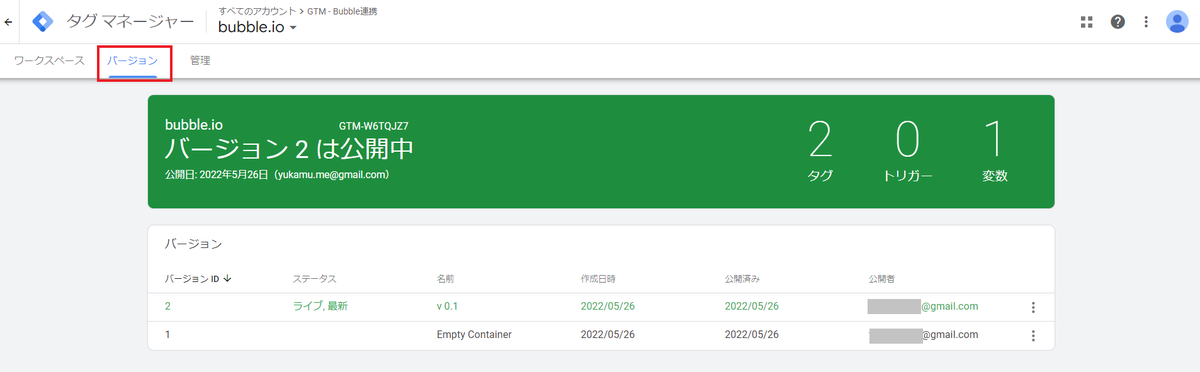1200x372 pixels.
Task: Sort by the バージョン ID column arrow
Action: (227, 278)
